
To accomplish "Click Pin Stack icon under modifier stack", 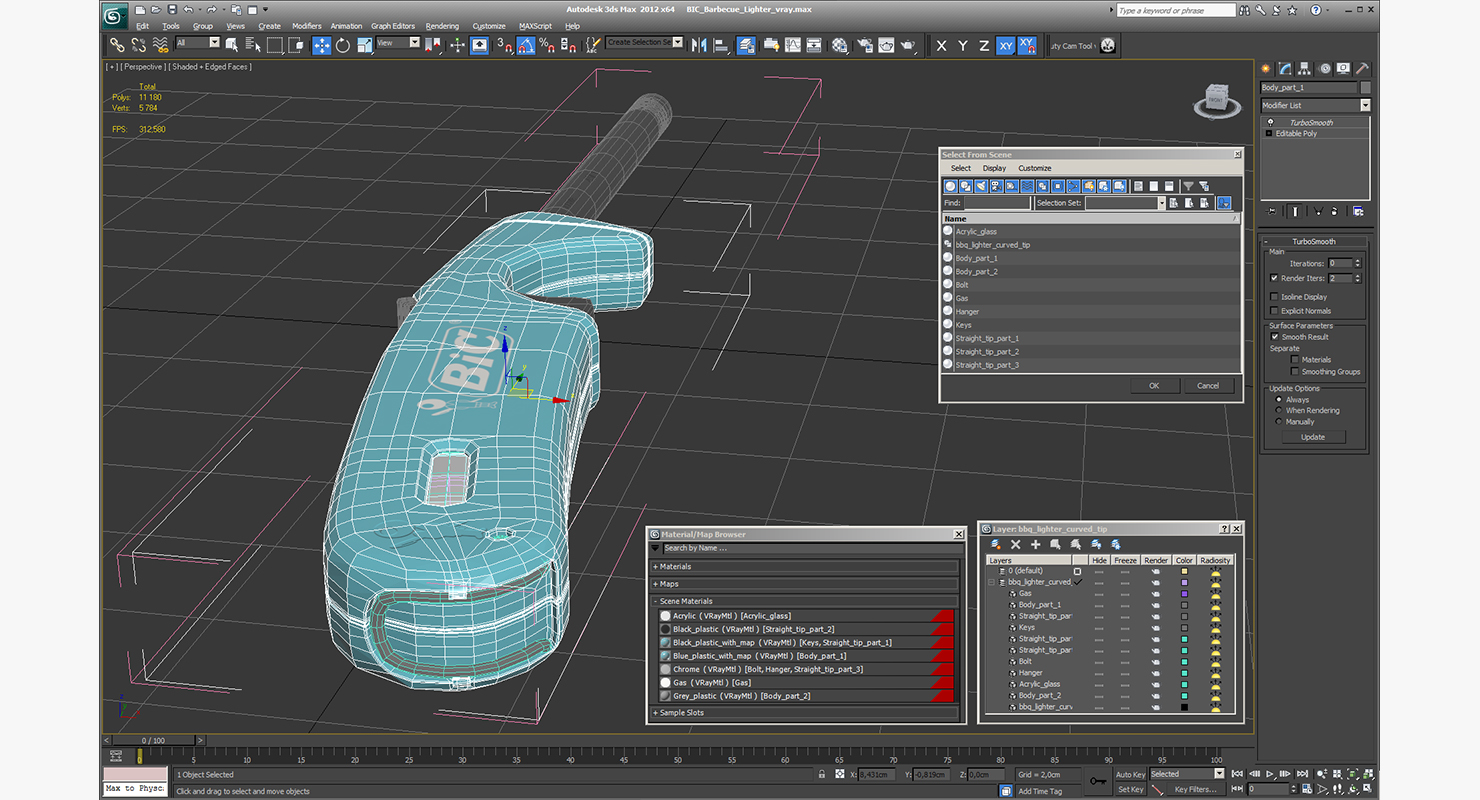I will pos(1272,211).
